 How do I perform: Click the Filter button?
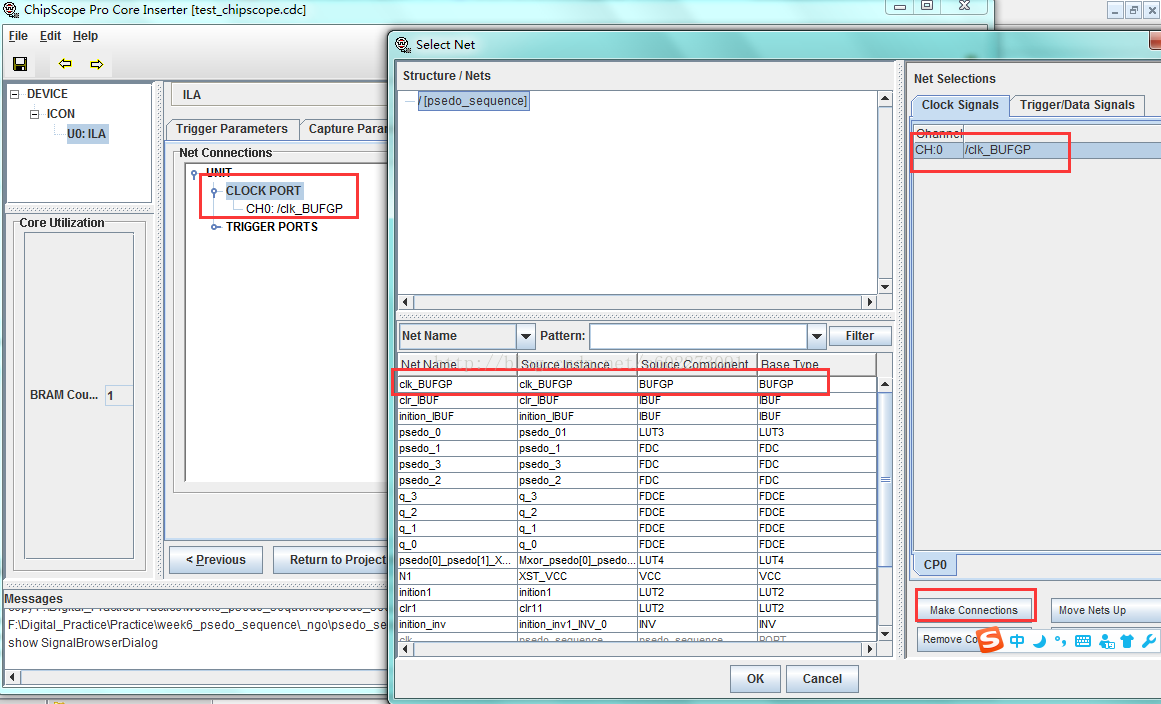(x=860, y=336)
